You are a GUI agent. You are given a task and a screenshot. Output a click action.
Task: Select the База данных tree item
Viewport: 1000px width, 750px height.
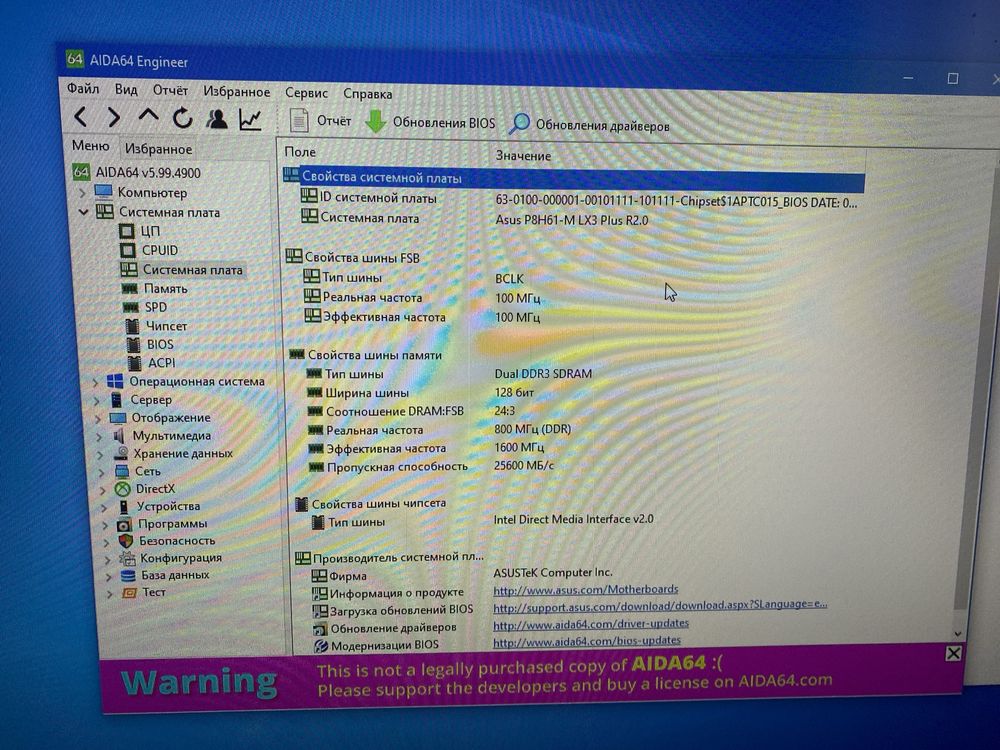pos(166,575)
